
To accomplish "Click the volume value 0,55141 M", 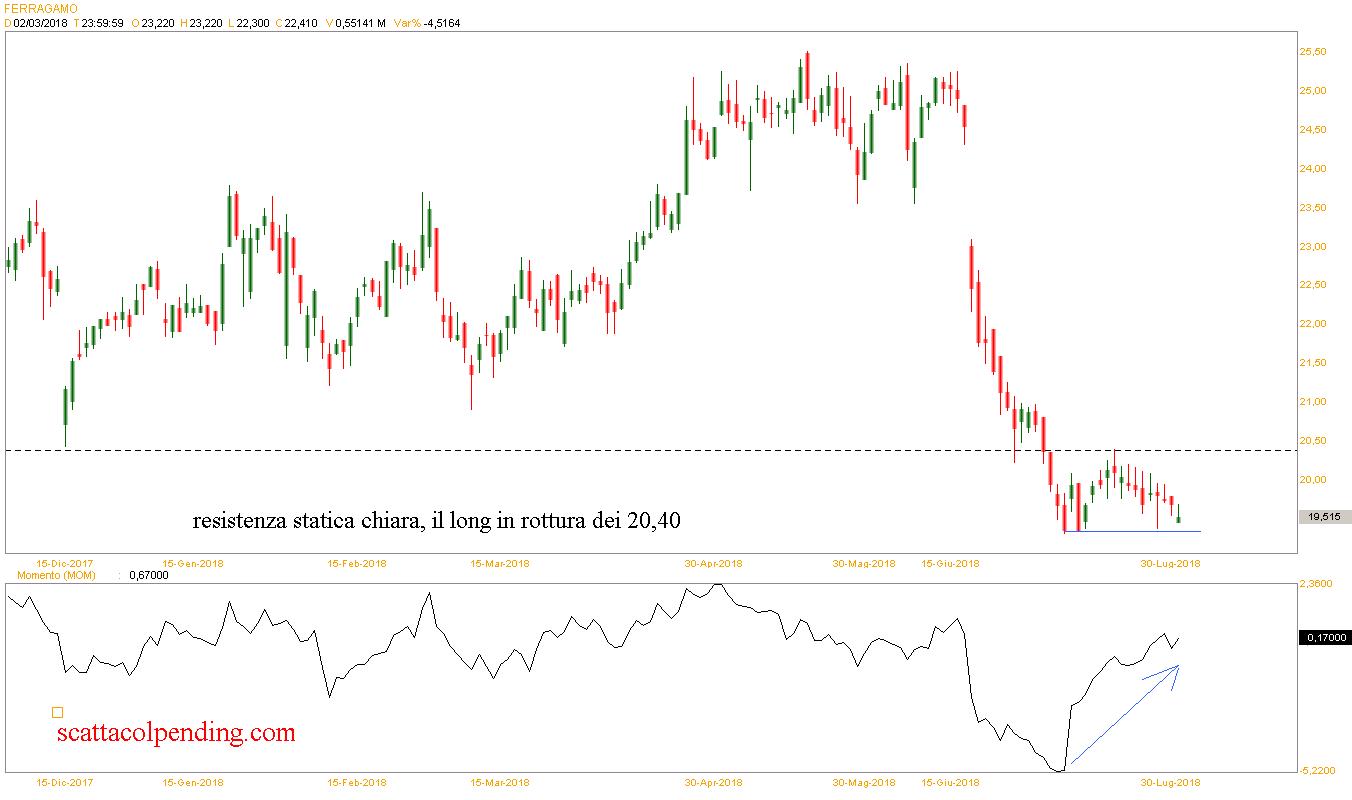I will [361, 23].
